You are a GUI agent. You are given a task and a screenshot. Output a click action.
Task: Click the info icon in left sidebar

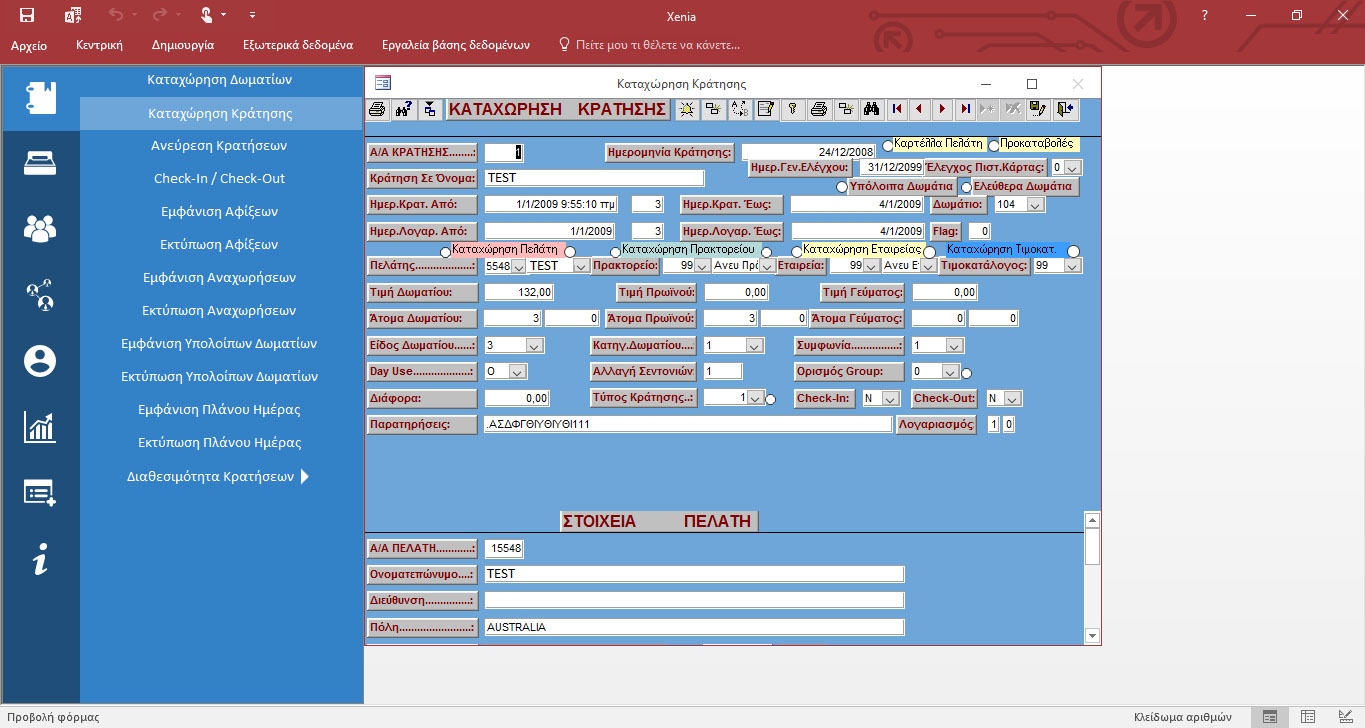pos(40,560)
